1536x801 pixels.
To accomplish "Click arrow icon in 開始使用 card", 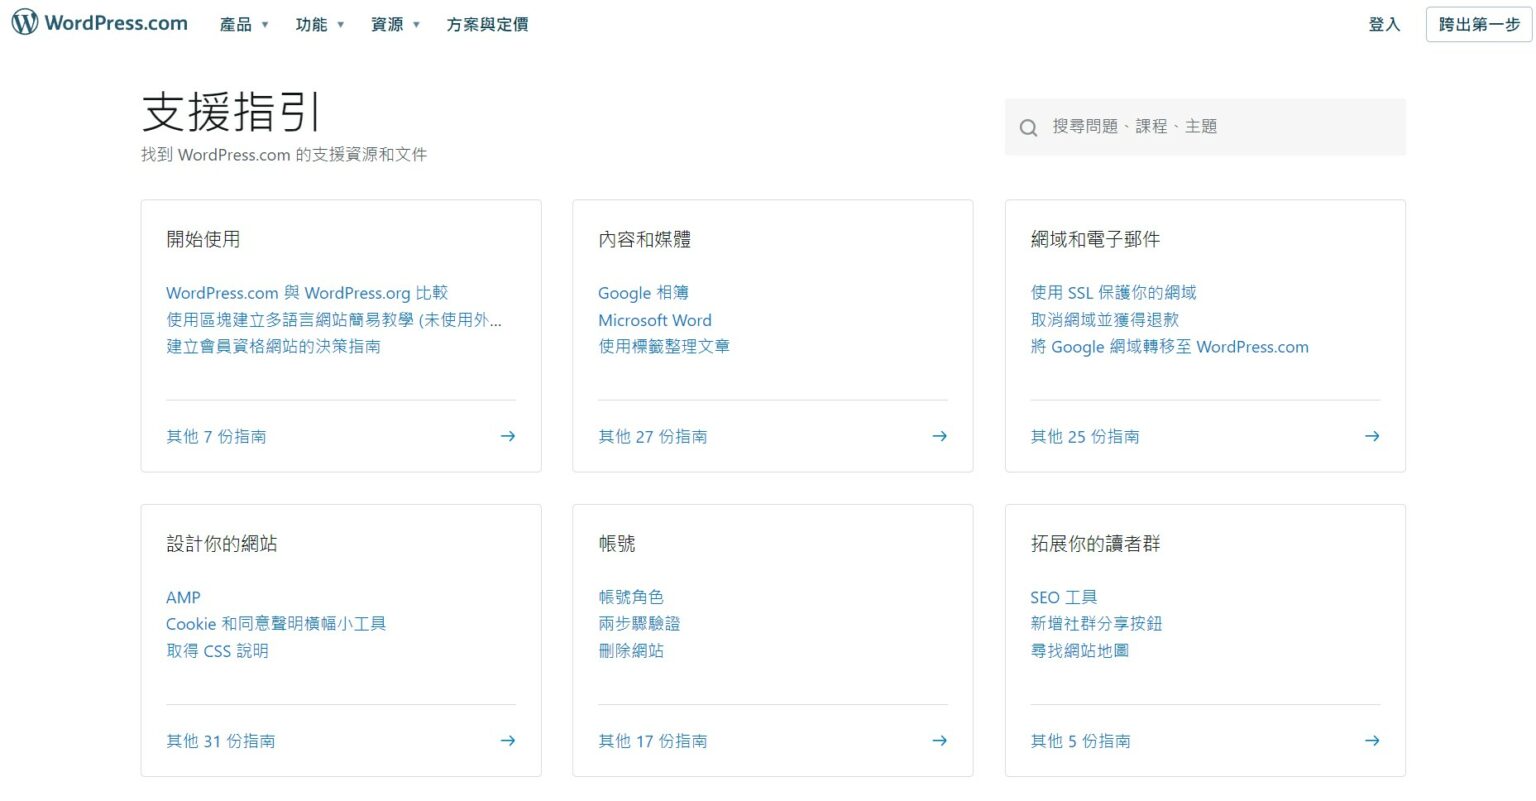I will point(508,436).
